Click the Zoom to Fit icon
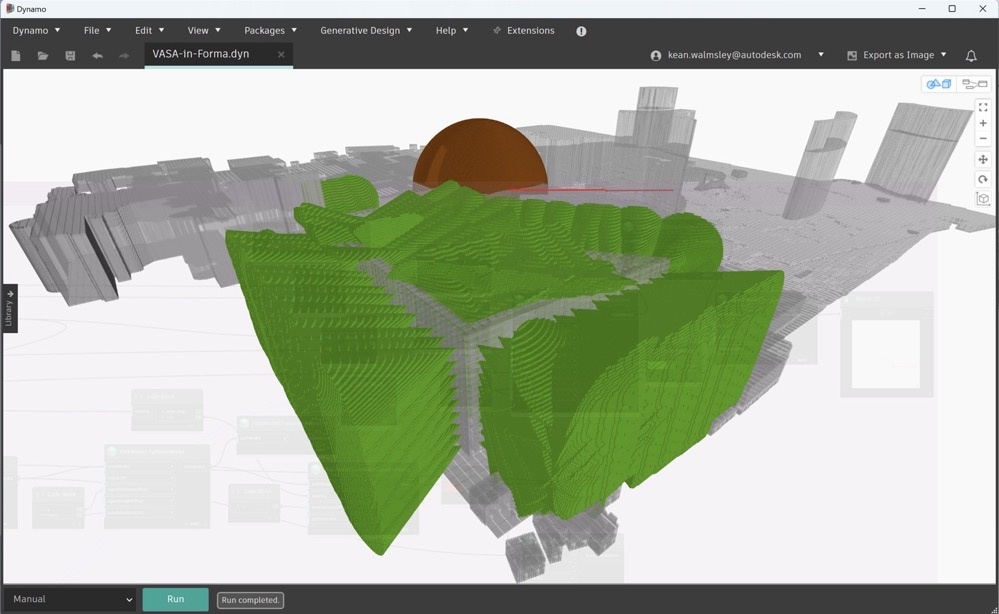This screenshot has height=614, width=999. pyautogui.click(x=983, y=107)
